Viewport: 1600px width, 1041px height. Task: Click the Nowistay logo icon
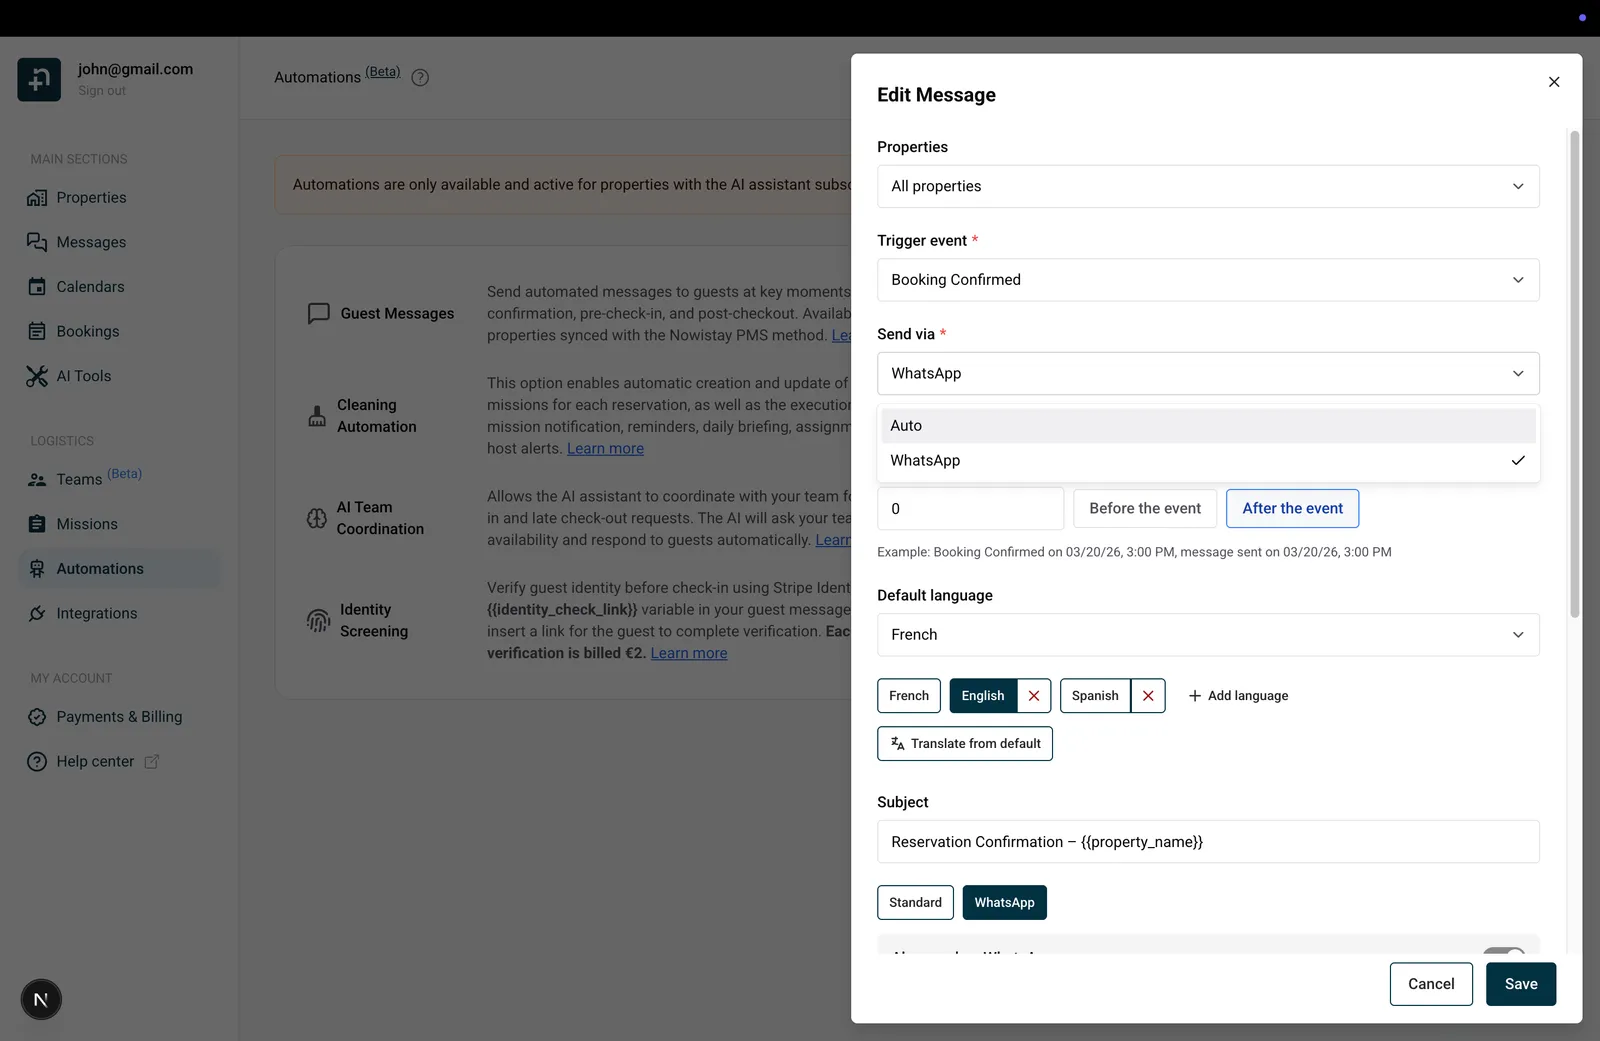[39, 79]
